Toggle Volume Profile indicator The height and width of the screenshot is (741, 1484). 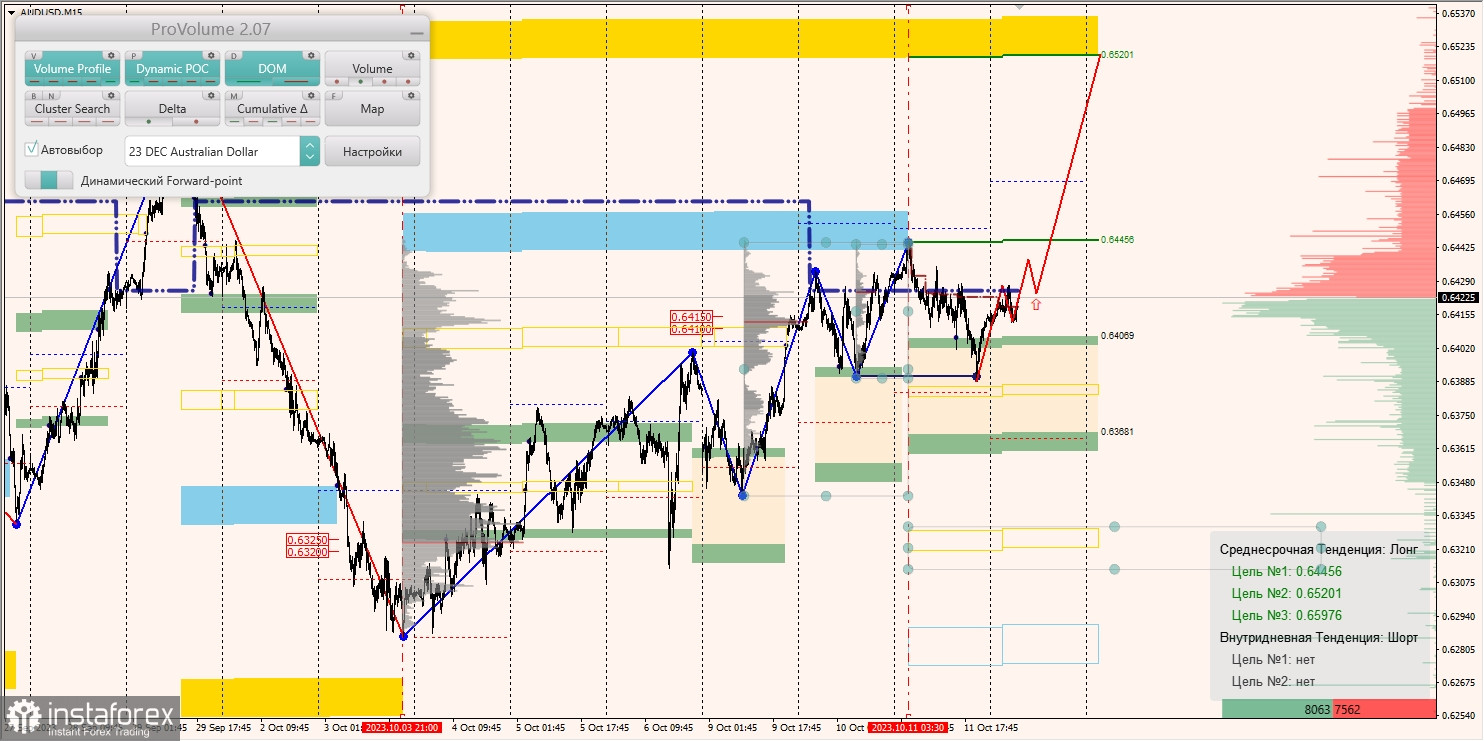point(72,69)
